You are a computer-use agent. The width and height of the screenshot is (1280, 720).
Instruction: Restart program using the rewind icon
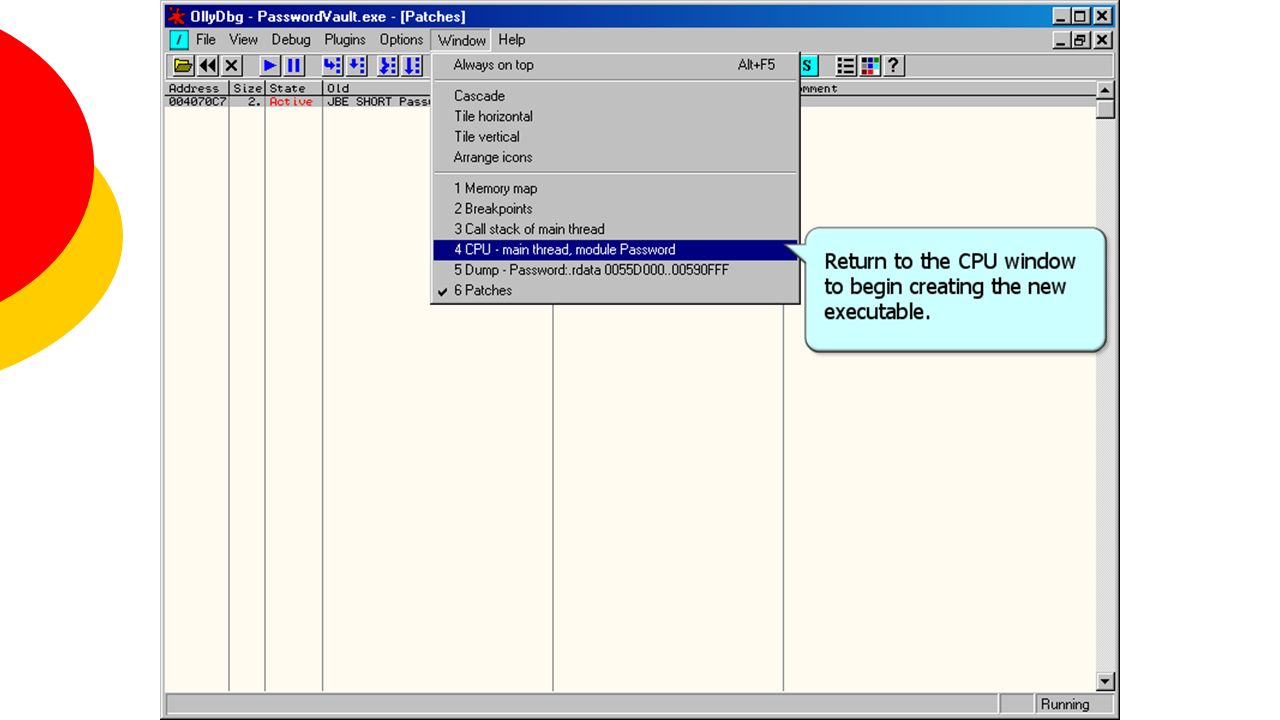(207, 66)
